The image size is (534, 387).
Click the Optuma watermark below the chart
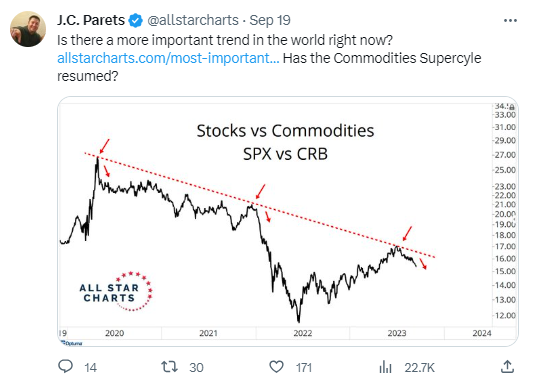pos(72,343)
